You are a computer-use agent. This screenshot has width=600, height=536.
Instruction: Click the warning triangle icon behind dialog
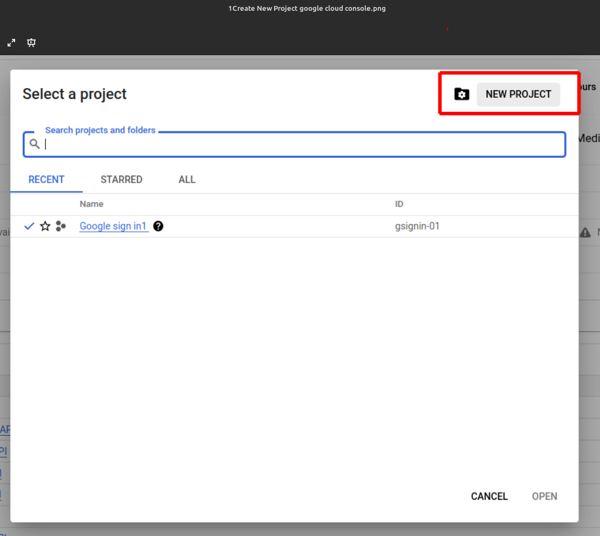(x=585, y=232)
